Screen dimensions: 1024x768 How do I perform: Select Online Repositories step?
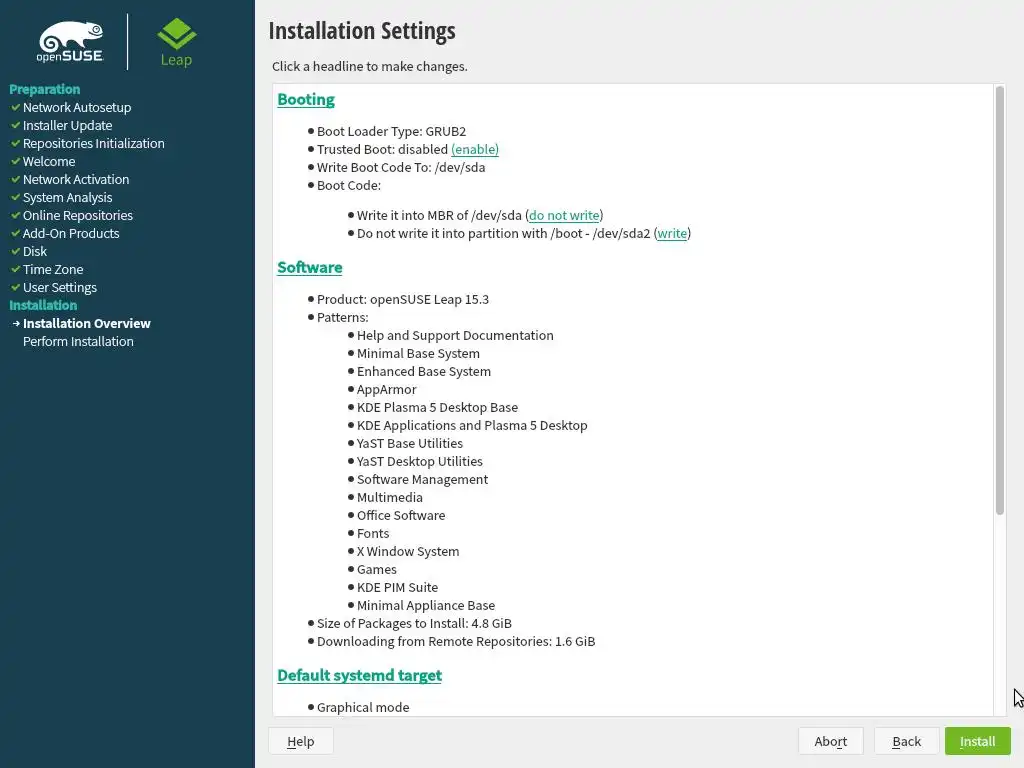[x=78, y=216]
